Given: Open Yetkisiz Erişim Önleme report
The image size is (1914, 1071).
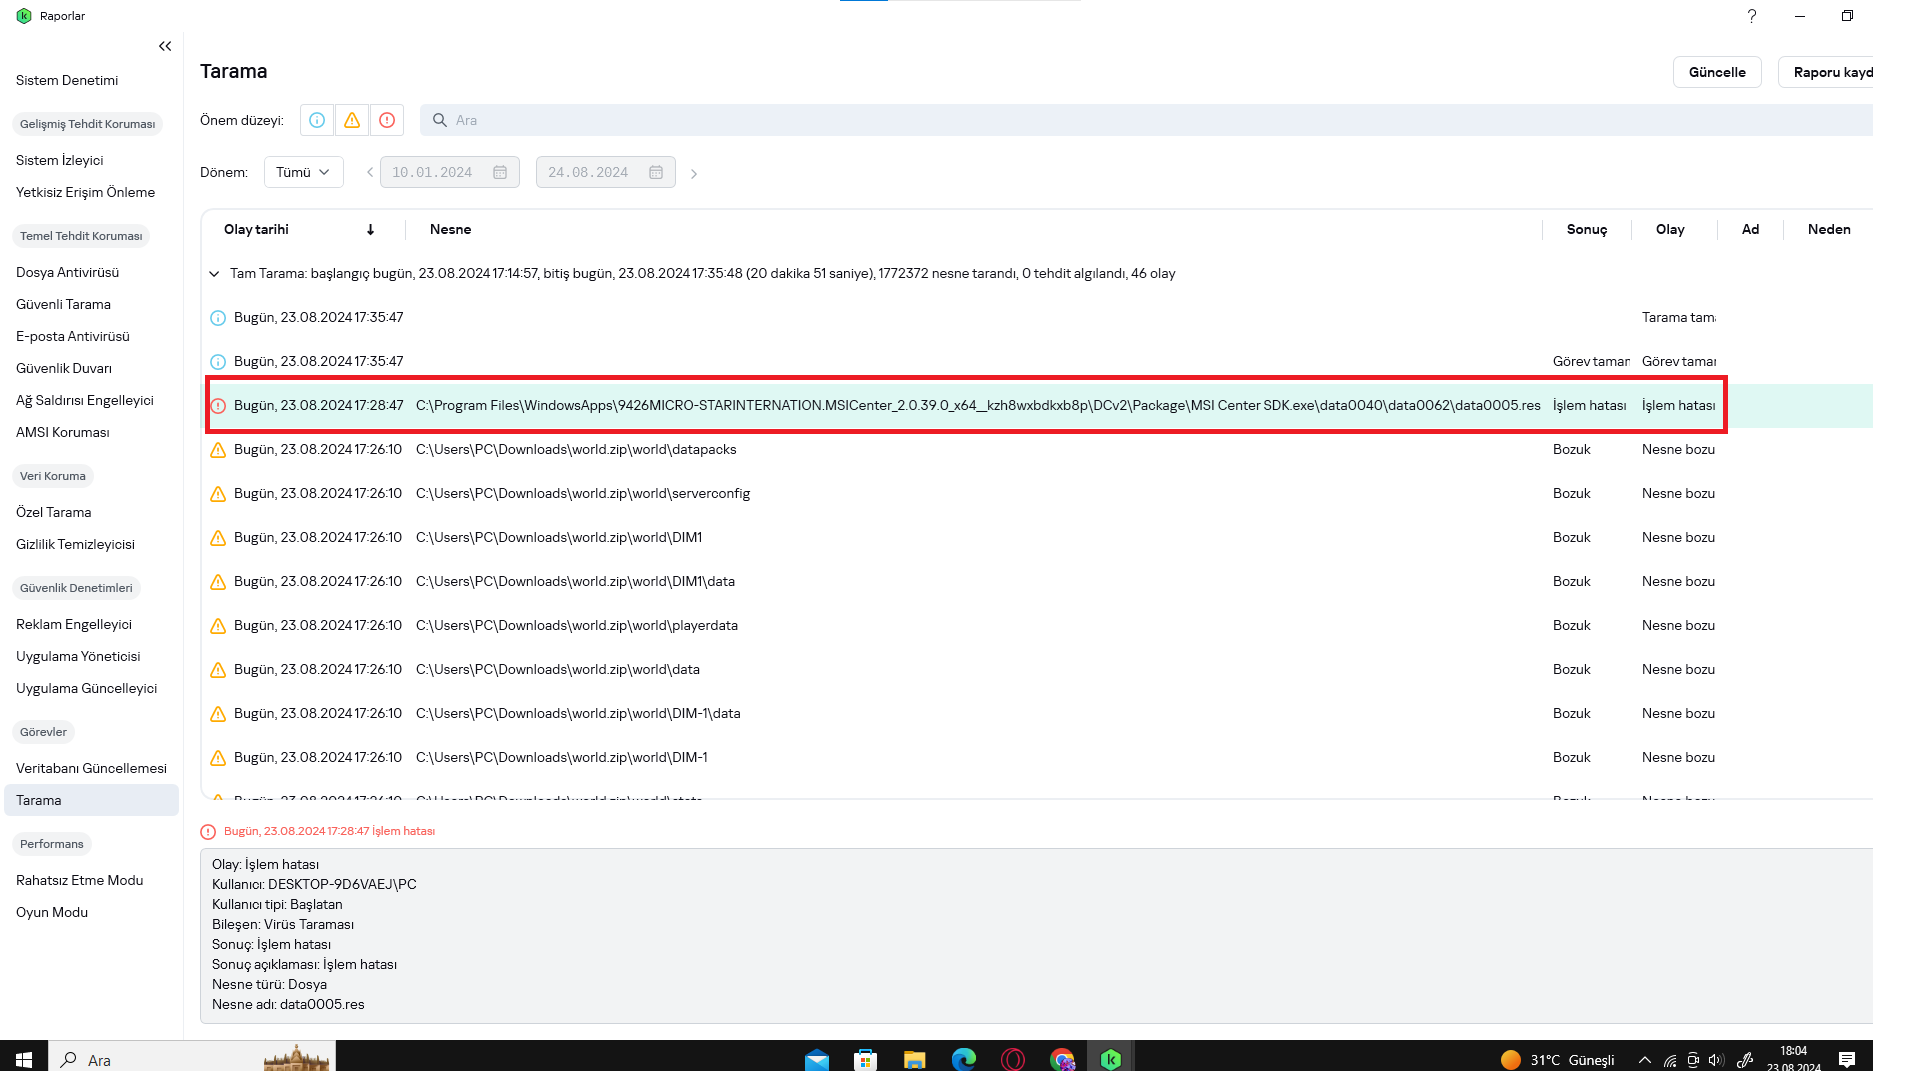Looking at the screenshot, I should 86,192.
